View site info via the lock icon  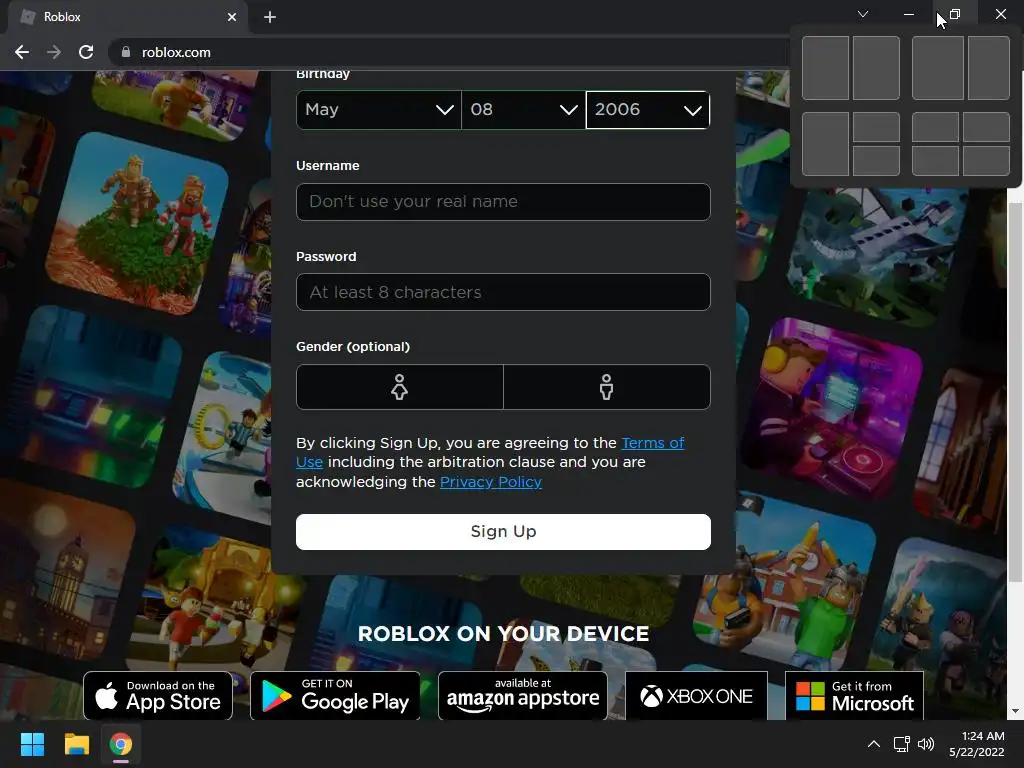click(x=125, y=52)
